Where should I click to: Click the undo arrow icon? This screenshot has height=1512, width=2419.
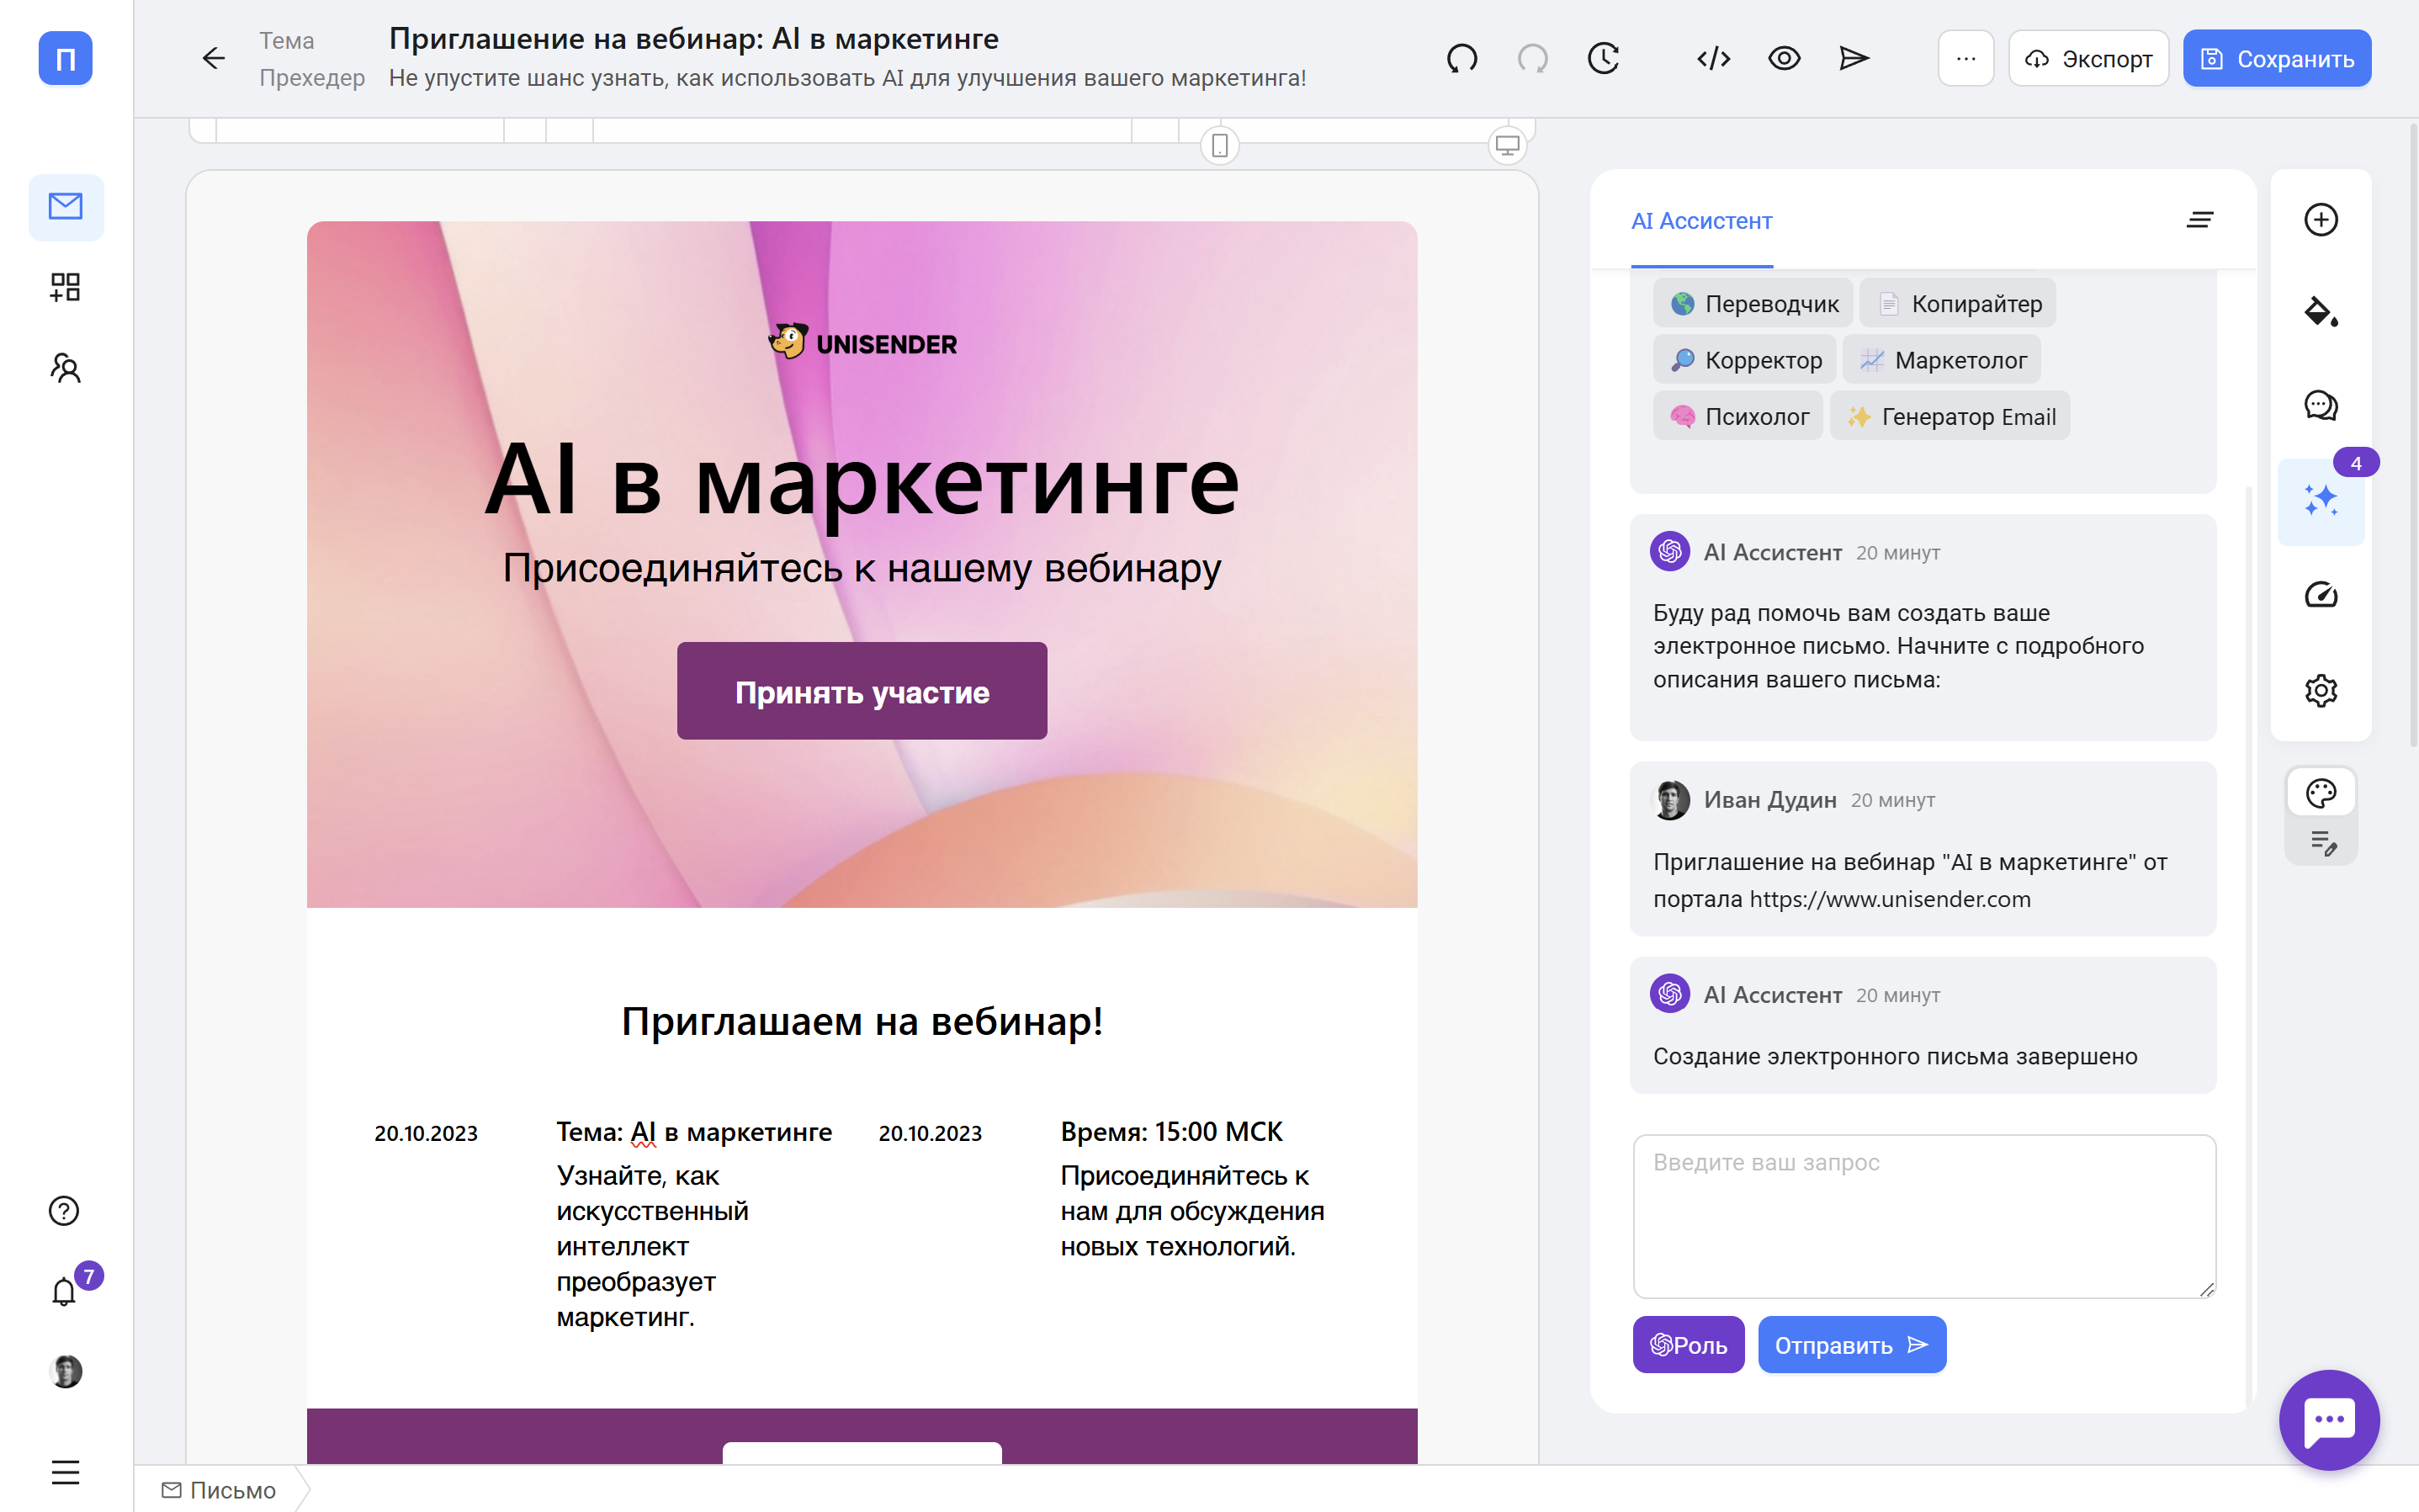coord(1461,58)
